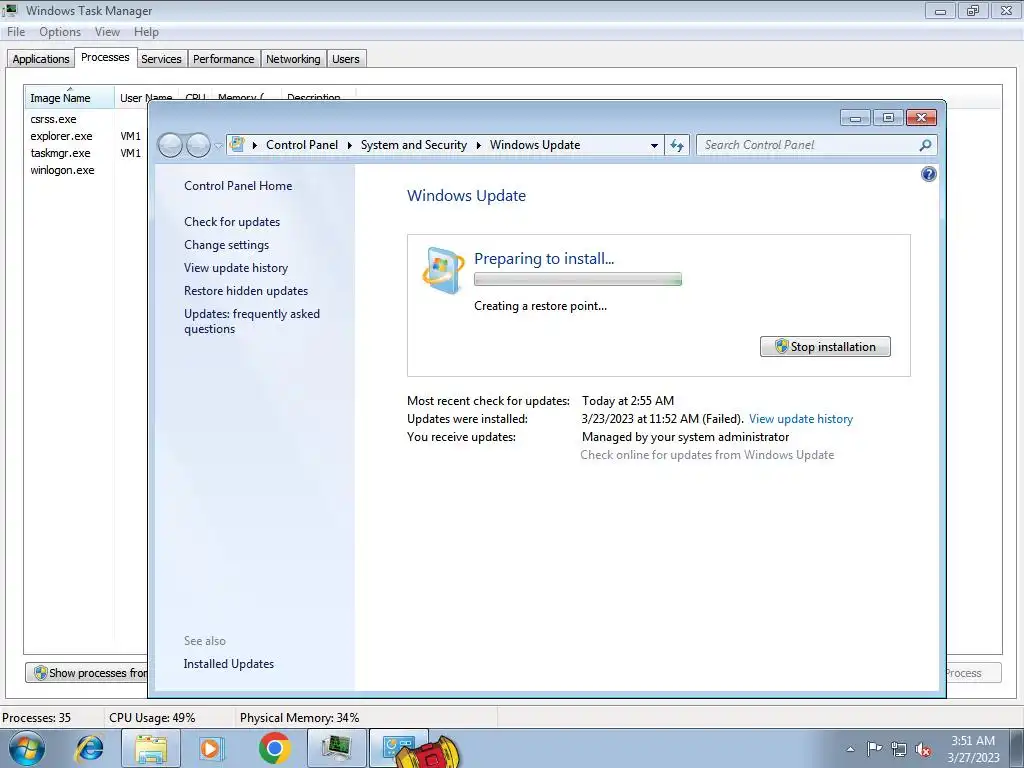Switch to the Networking tab
1024x768 pixels.
293,59
